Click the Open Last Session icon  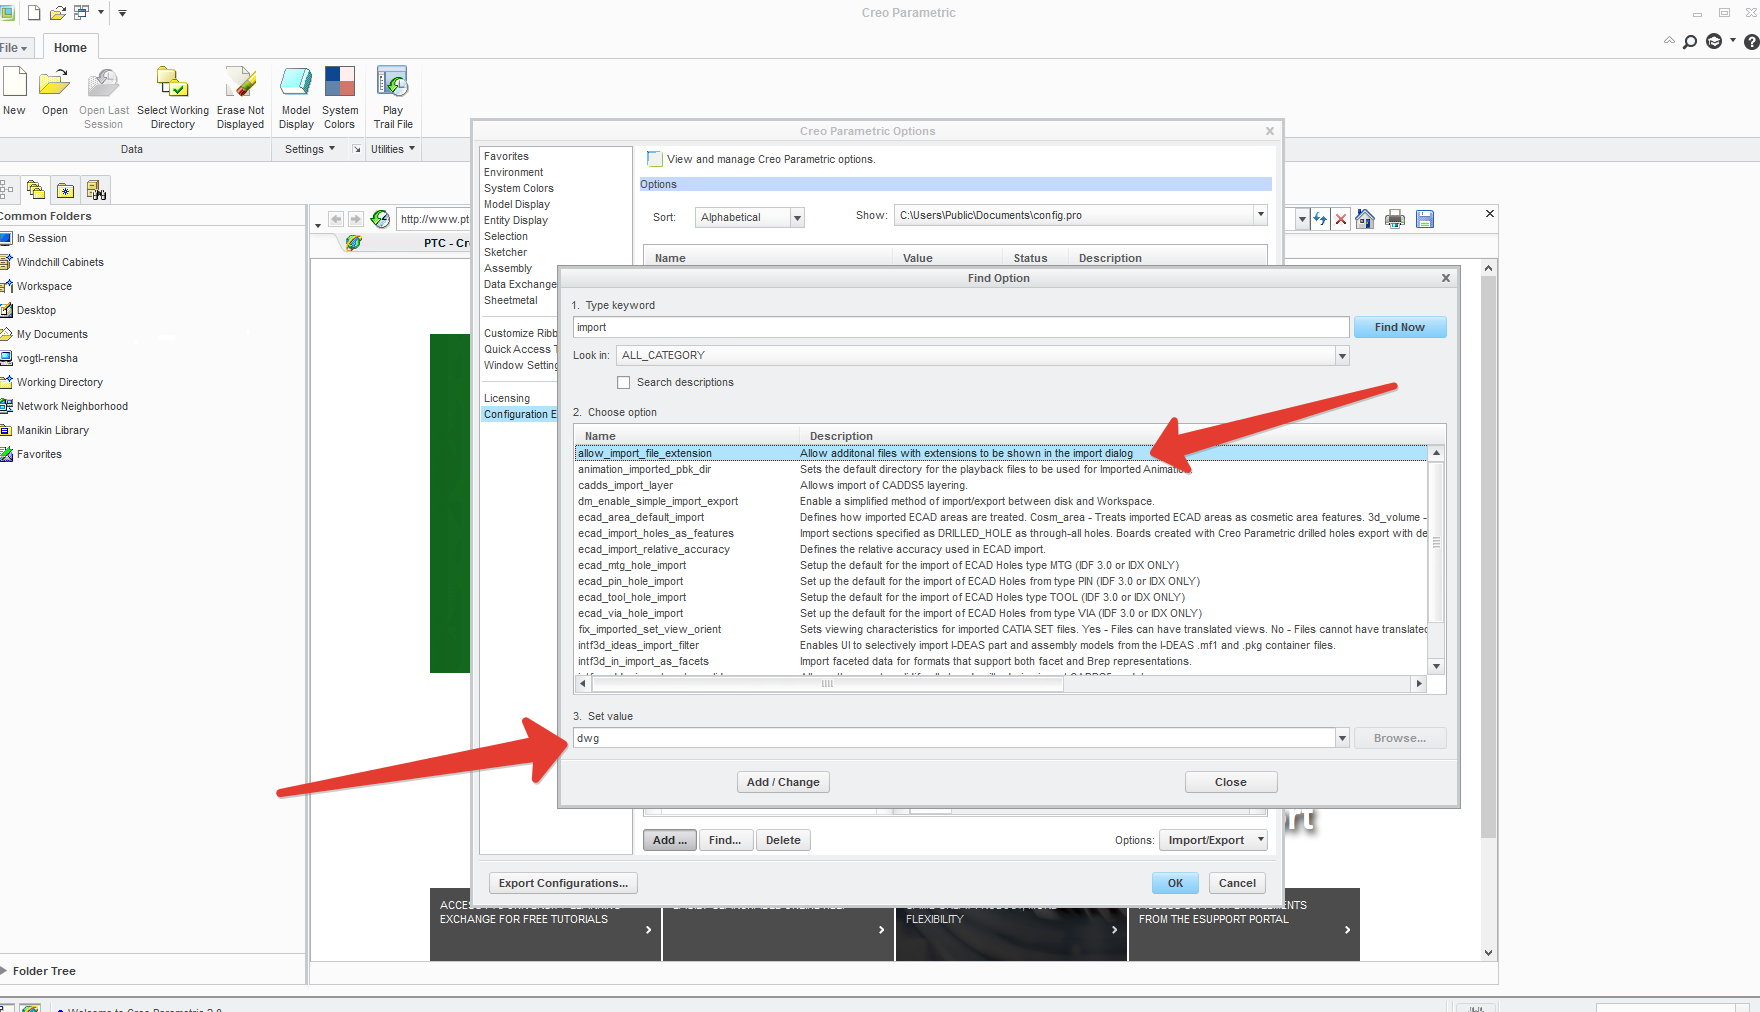pos(104,82)
